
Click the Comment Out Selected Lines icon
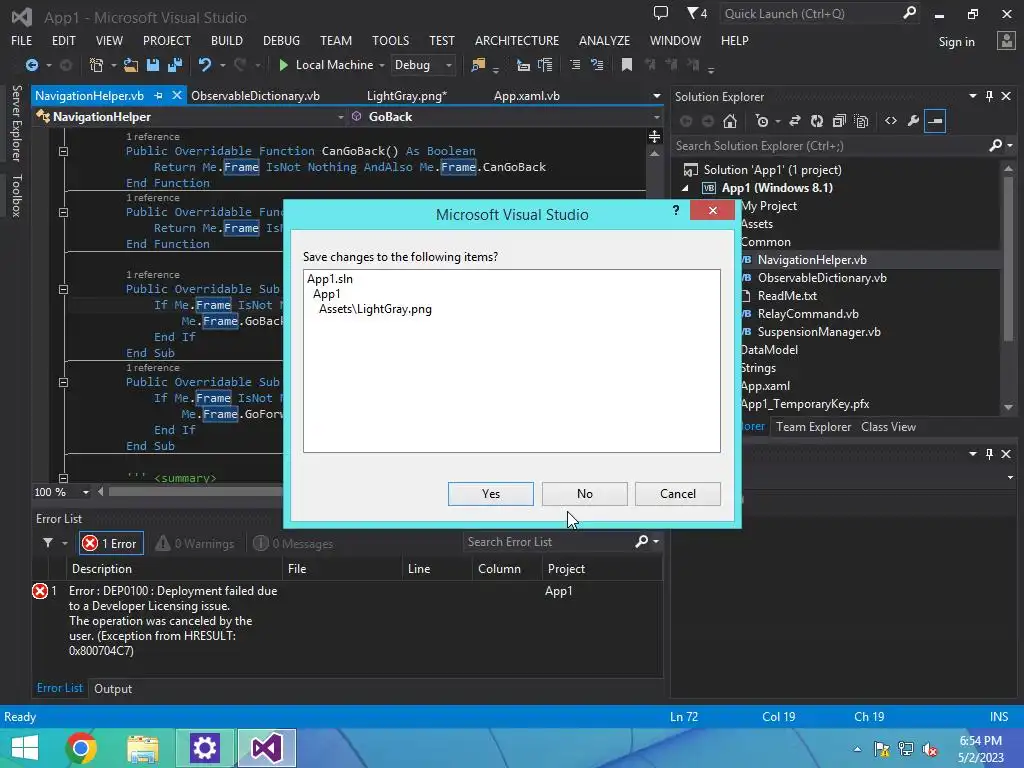(575, 65)
